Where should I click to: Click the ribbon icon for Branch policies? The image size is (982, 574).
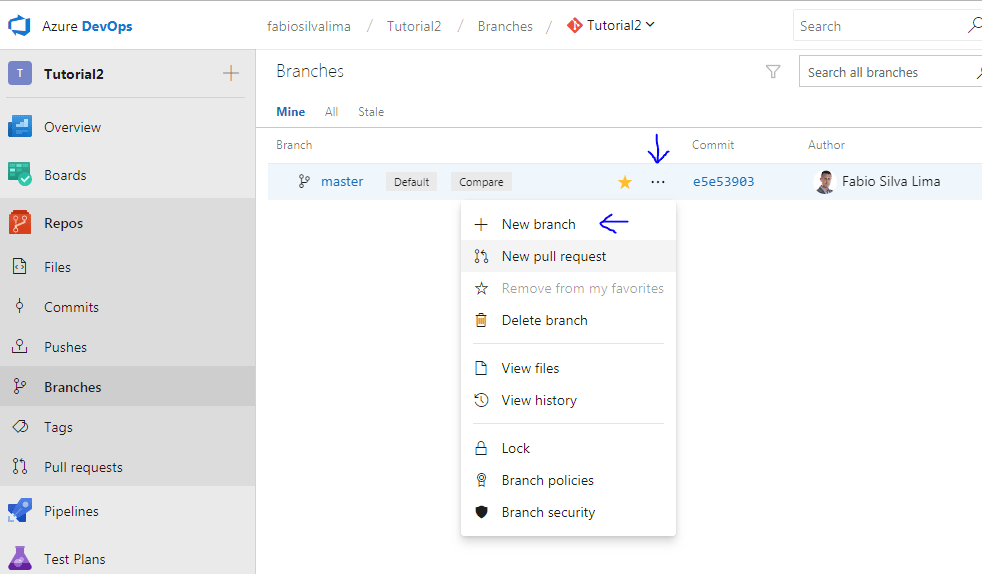481,480
